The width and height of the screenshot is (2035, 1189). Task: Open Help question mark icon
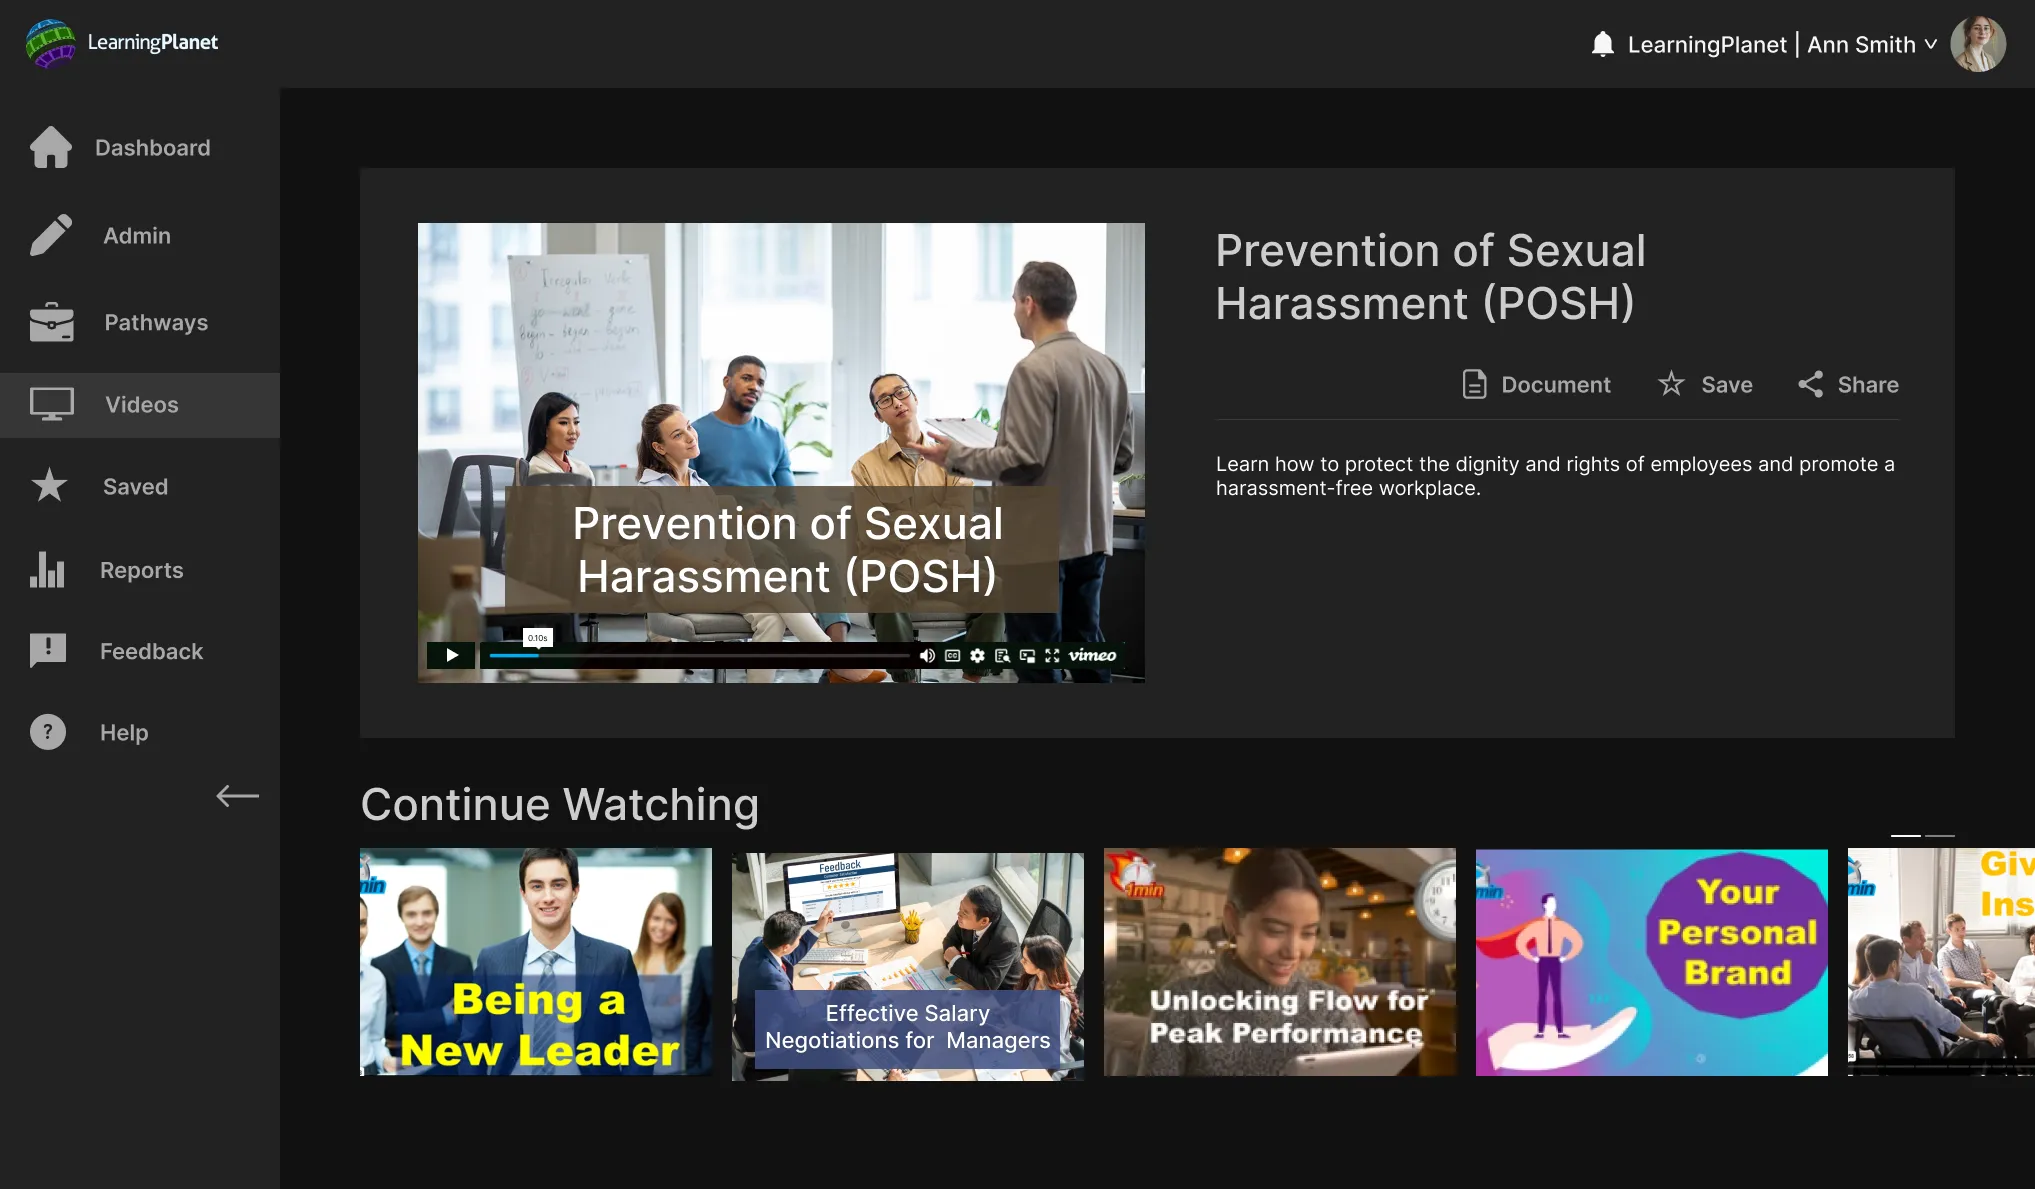pos(47,732)
